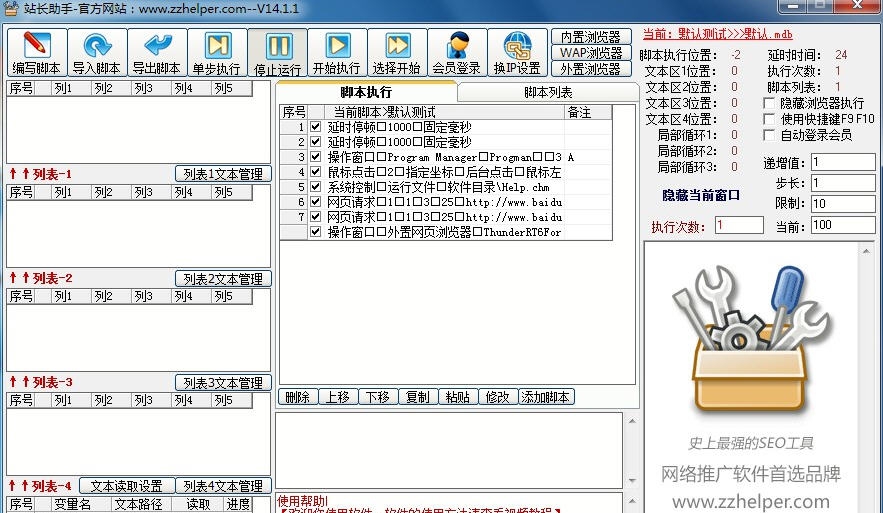Viewport: 883px width, 513px height.
Task: Click scroll up arrow of log text area
Action: coord(632,421)
